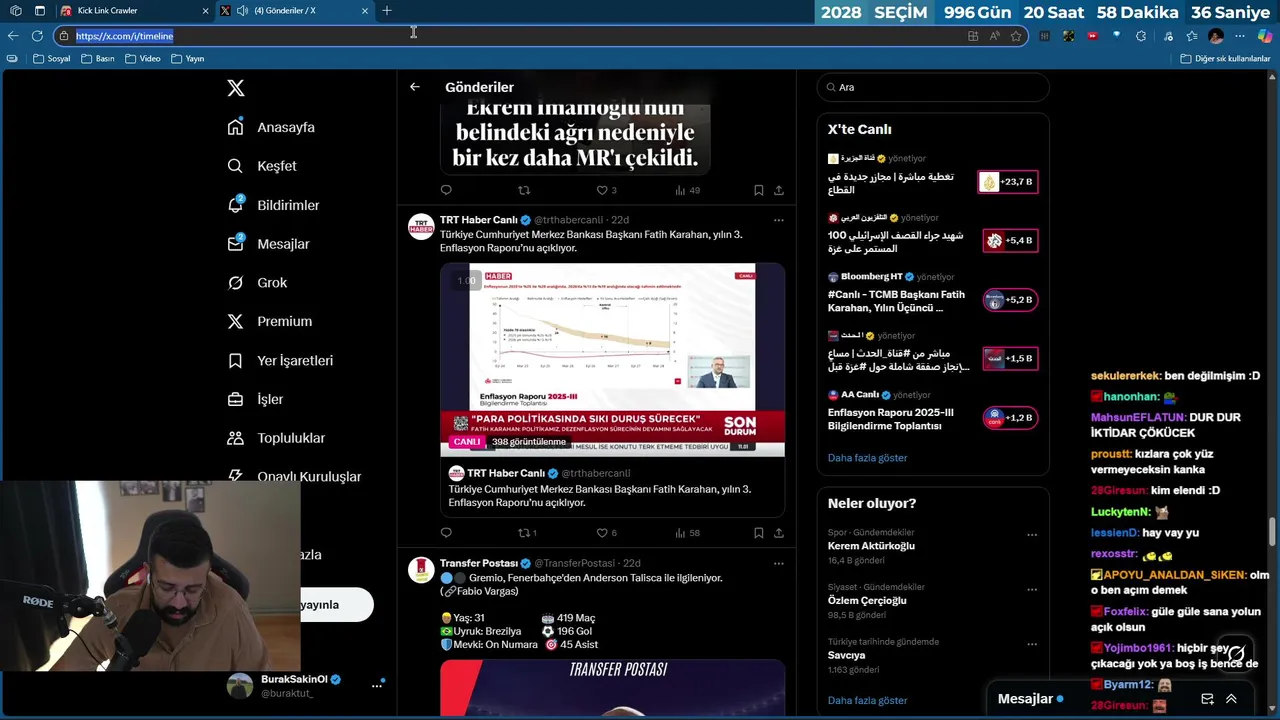Go back with Gönderiler arrow
Image resolution: width=1280 pixels, height=720 pixels.
point(415,87)
